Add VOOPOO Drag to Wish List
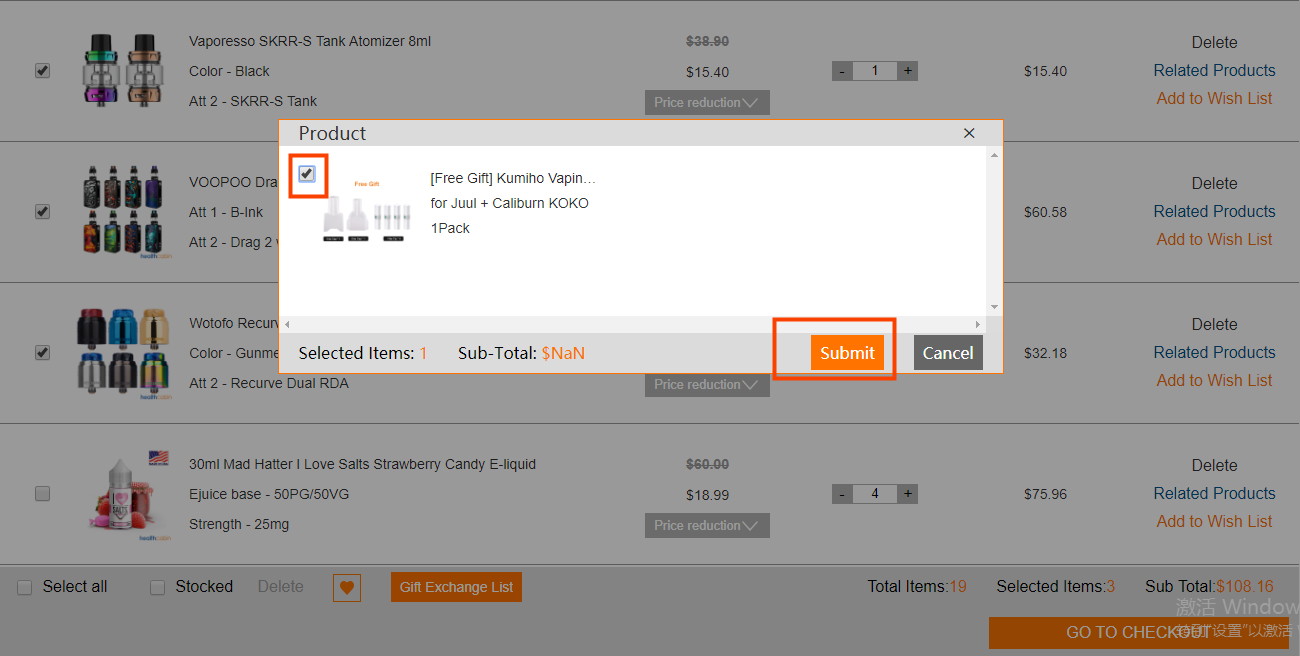Screen dimensions: 1300x656 click(x=1214, y=240)
